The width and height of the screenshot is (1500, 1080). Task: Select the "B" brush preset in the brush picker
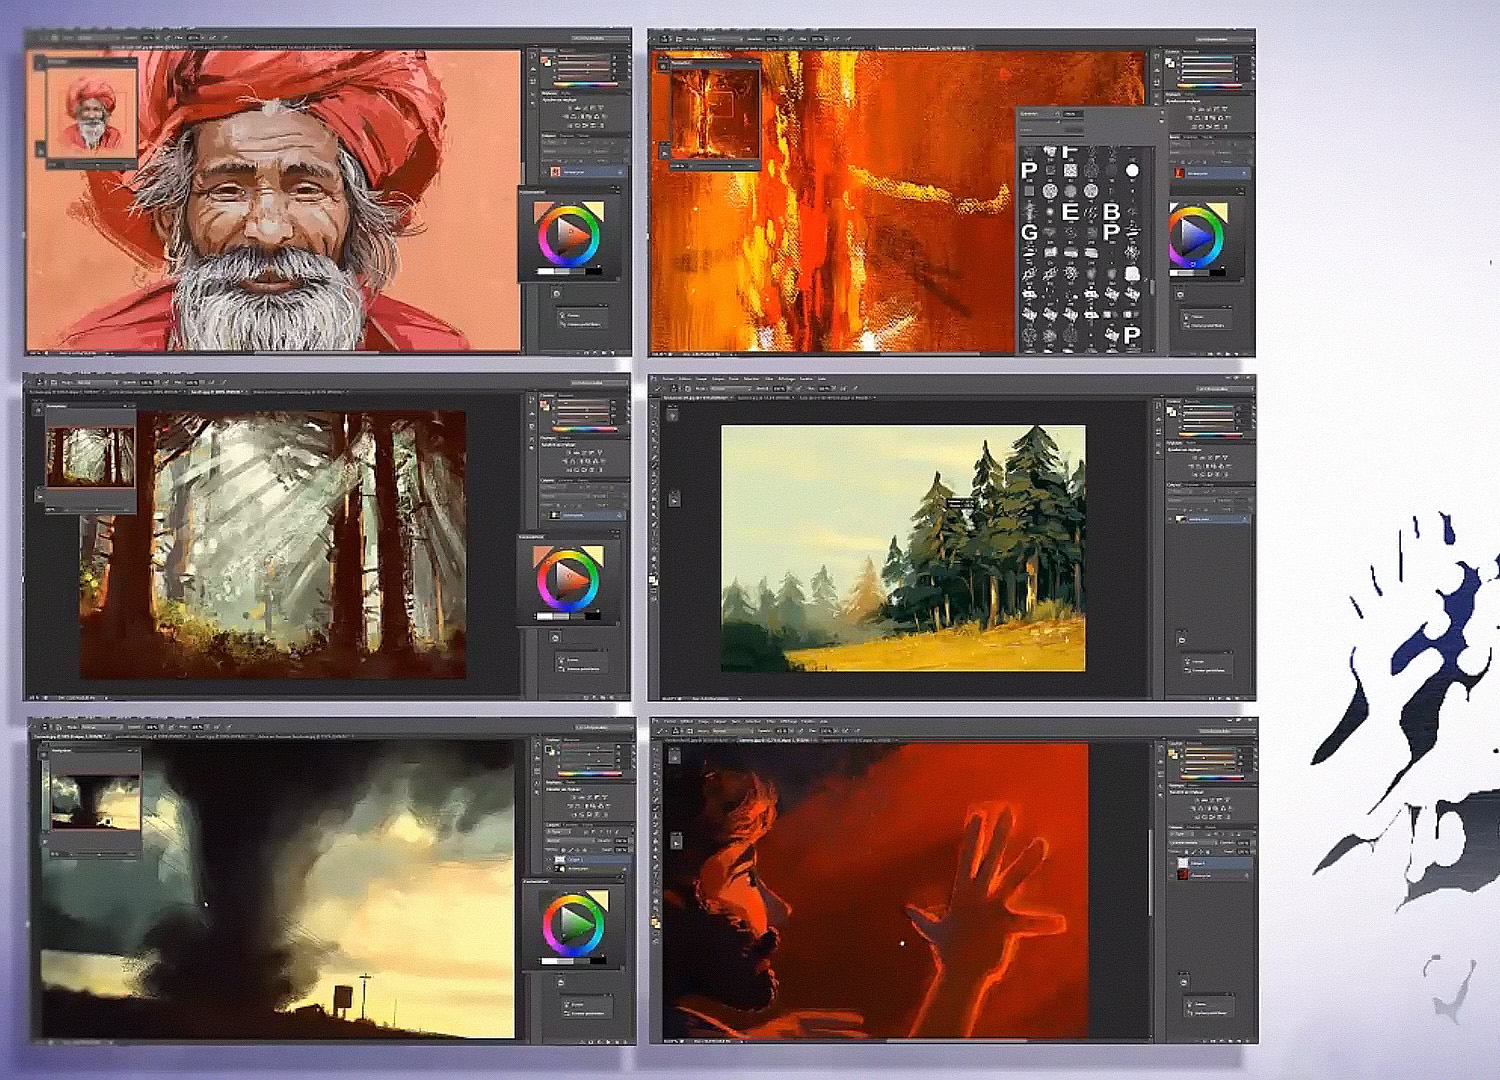point(1111,211)
